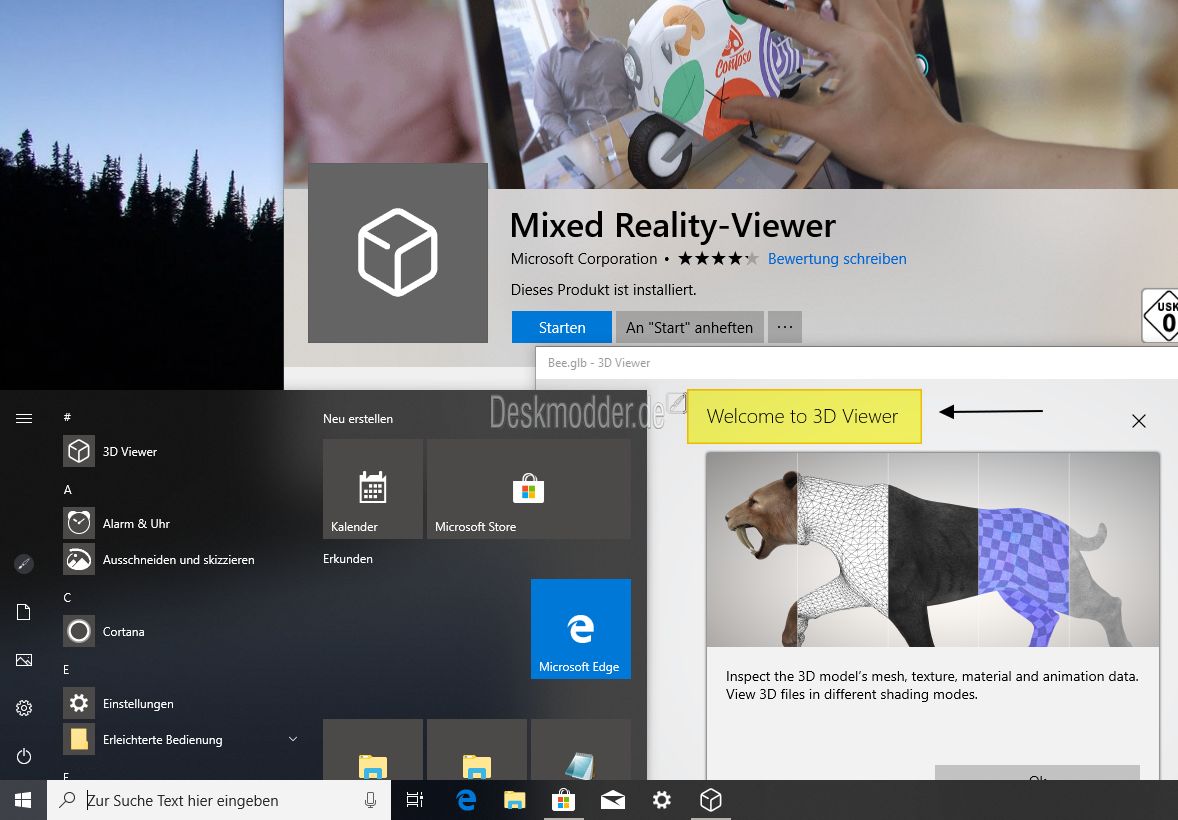1178x820 pixels.
Task: Open Task View on the taskbar
Action: coord(415,800)
